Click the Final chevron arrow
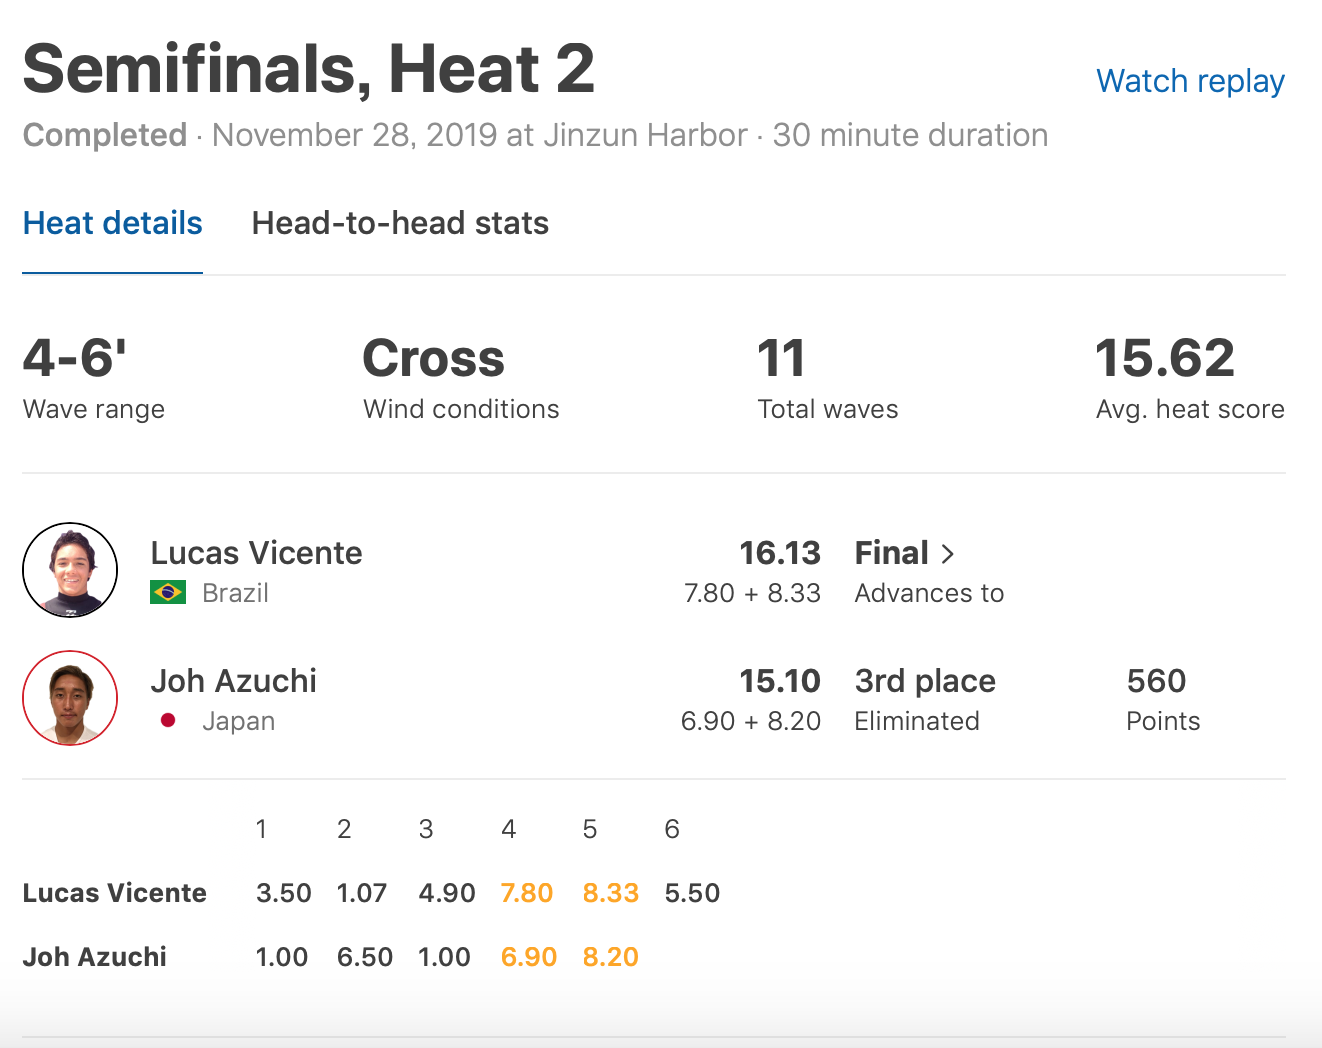Image resolution: width=1322 pixels, height=1048 pixels. 948,554
